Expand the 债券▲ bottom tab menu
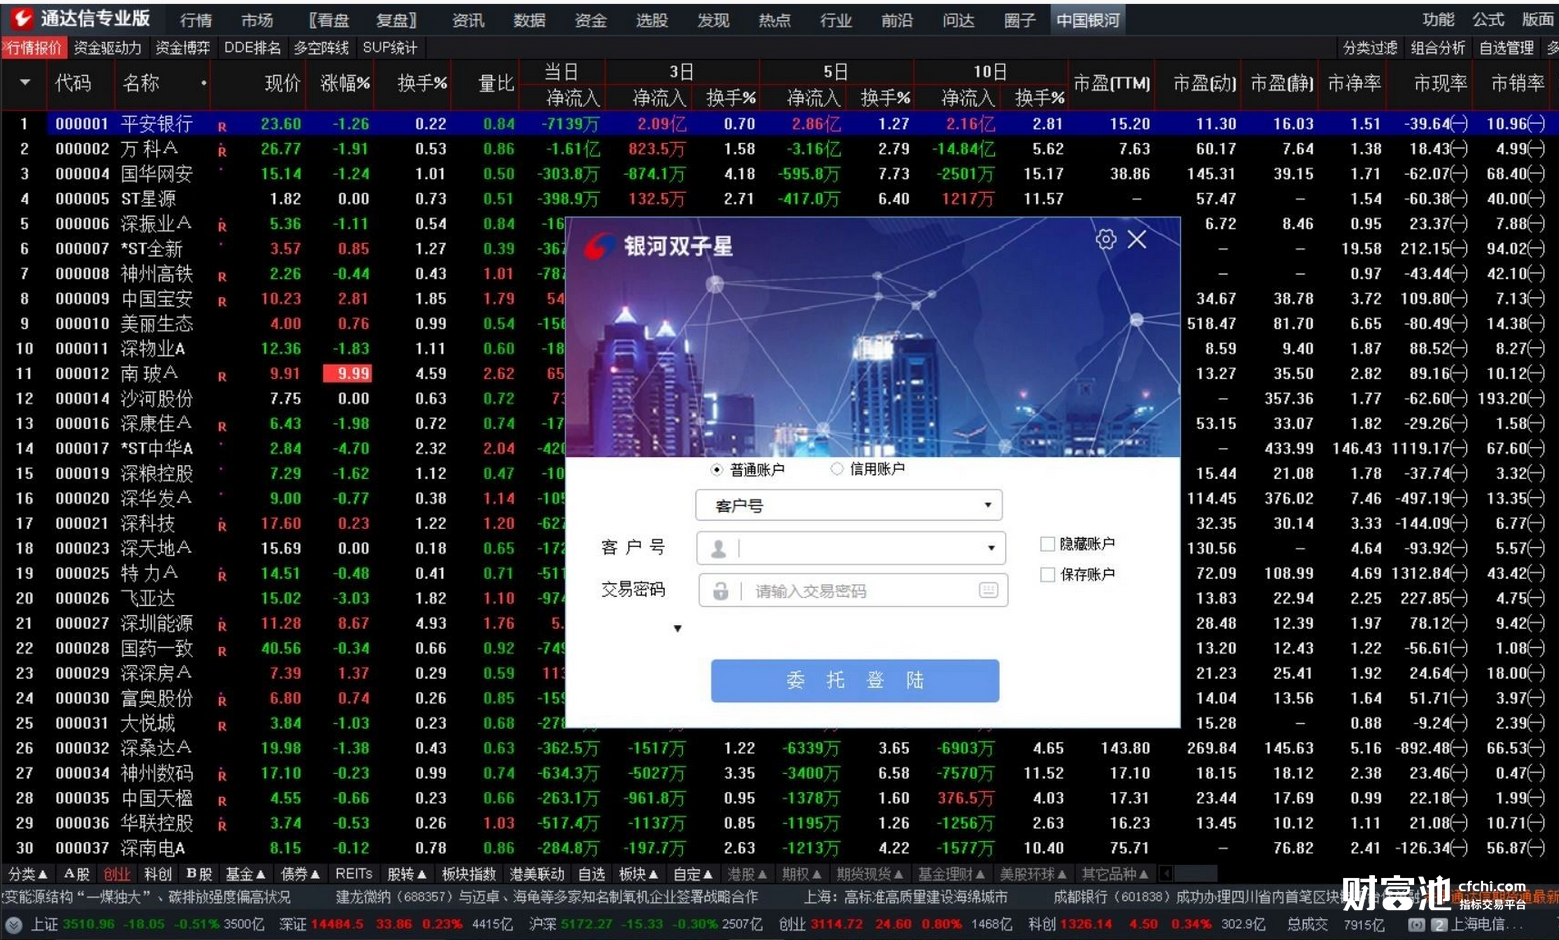 (301, 874)
